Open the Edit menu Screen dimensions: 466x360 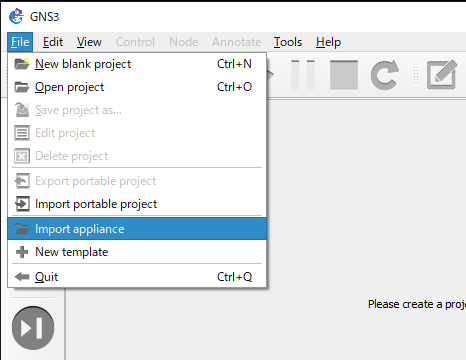[53, 42]
